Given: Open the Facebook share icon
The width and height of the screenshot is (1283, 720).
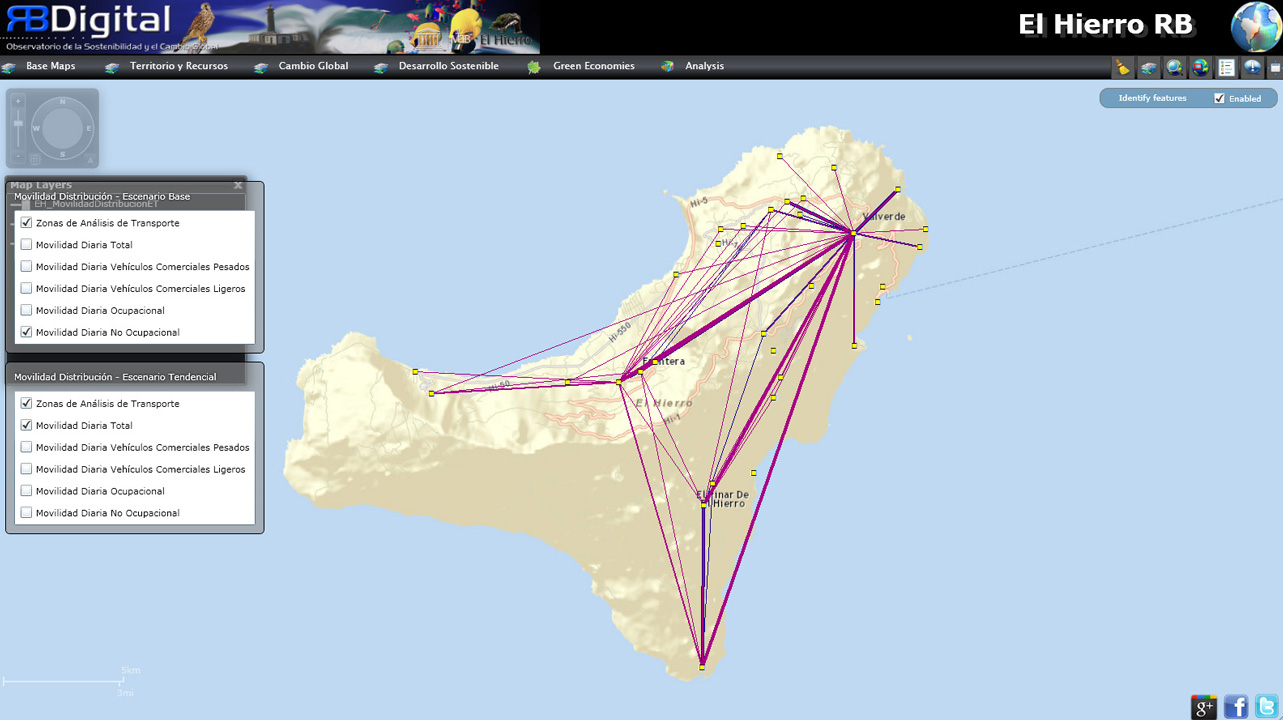Looking at the screenshot, I should point(1236,706).
